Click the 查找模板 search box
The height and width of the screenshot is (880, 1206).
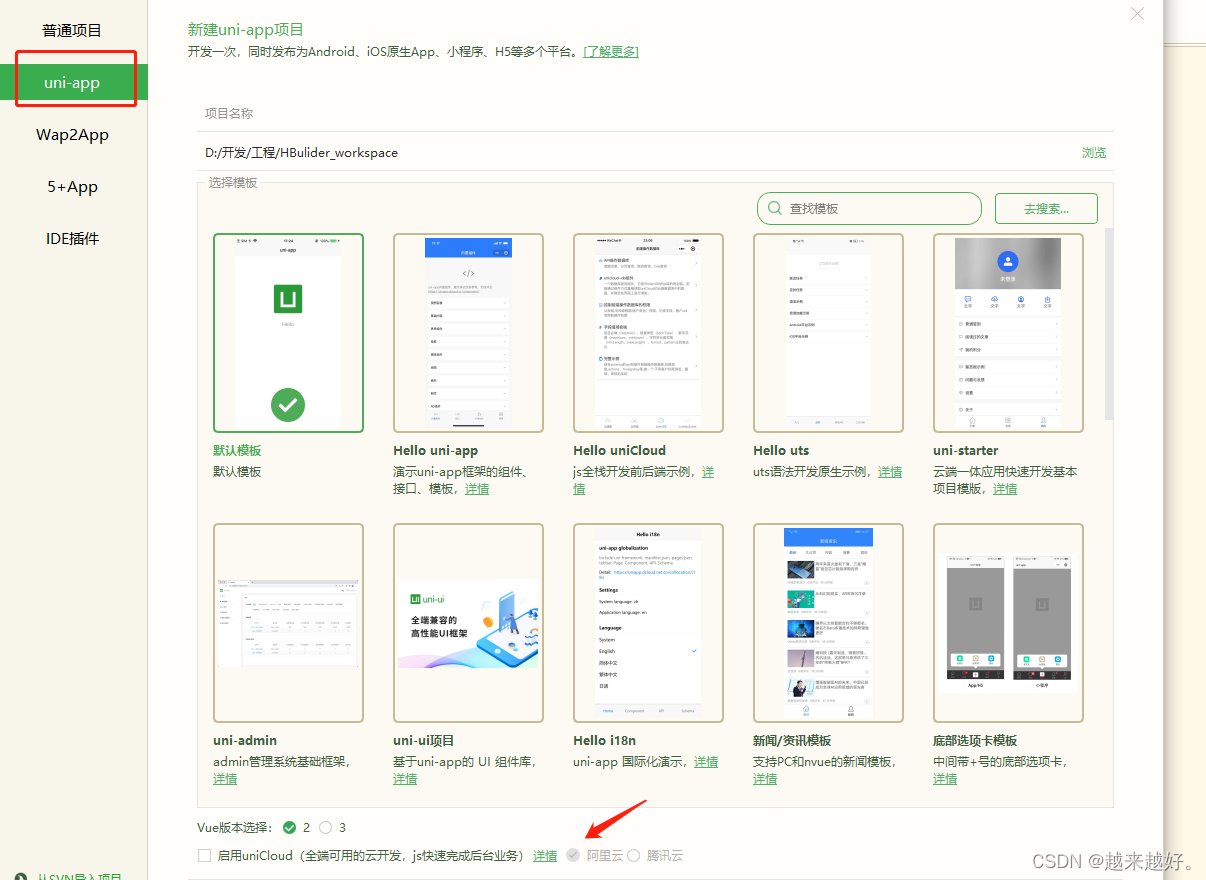(869, 208)
